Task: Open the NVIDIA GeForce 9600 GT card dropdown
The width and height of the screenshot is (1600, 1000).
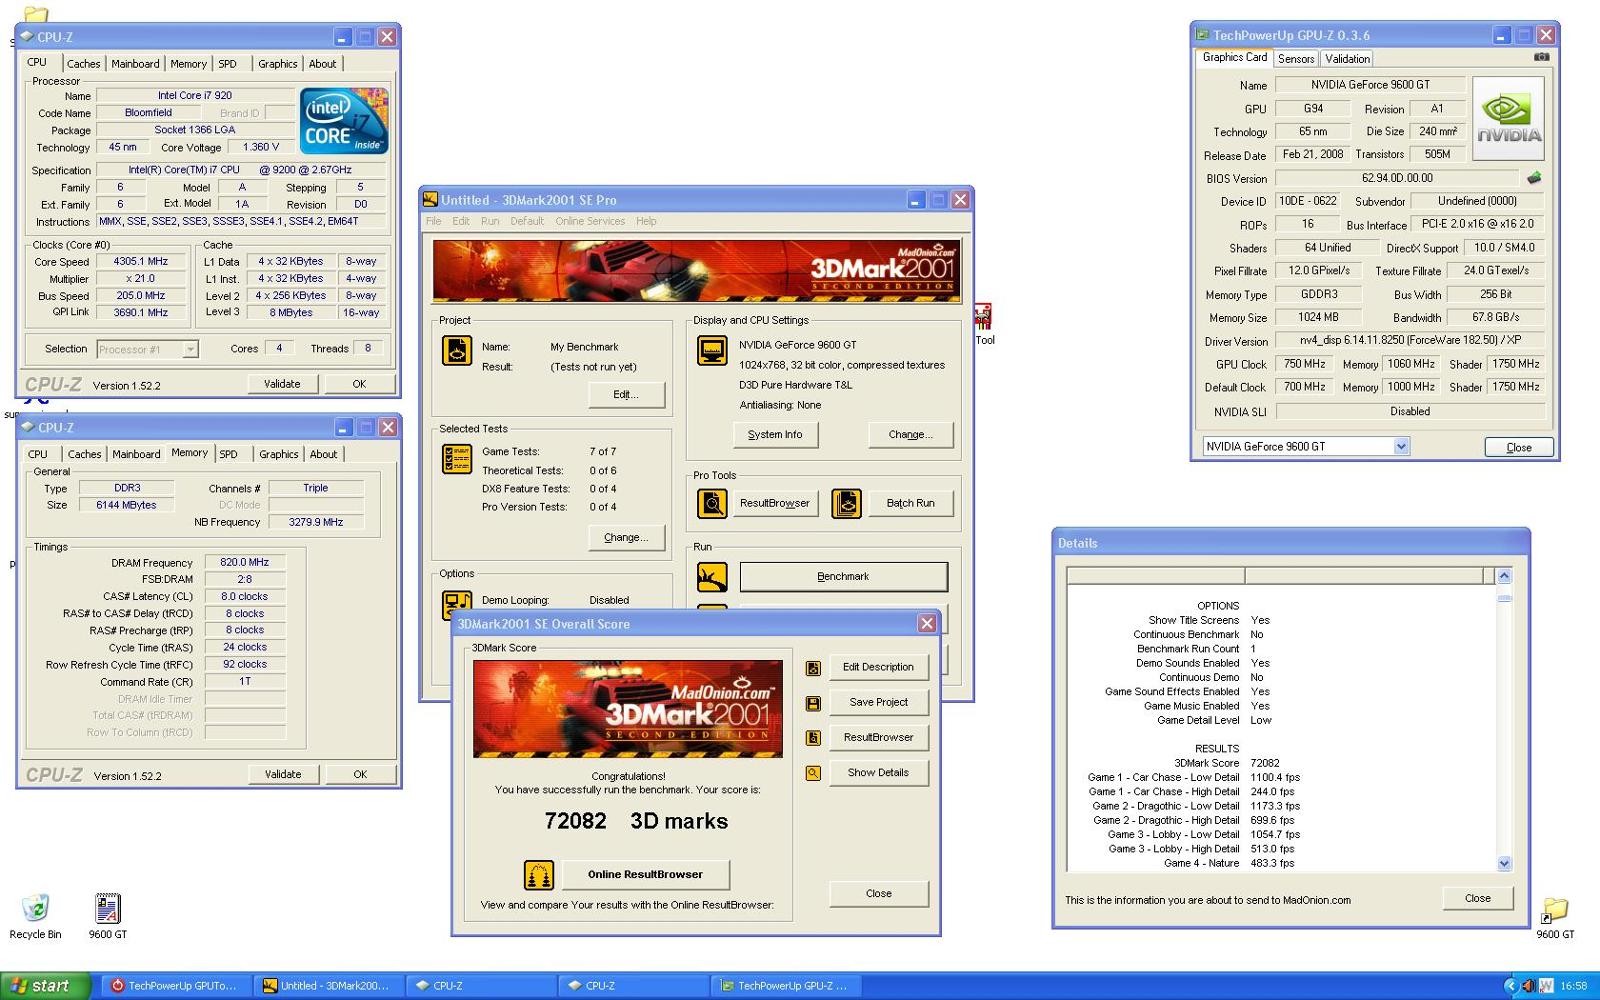Action: 1401,447
